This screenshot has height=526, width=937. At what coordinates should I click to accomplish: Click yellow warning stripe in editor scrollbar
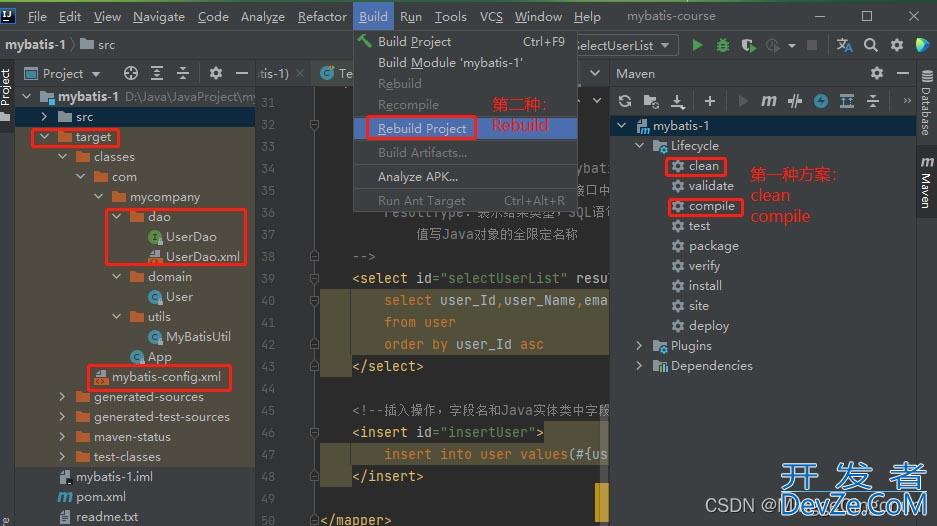click(x=602, y=501)
